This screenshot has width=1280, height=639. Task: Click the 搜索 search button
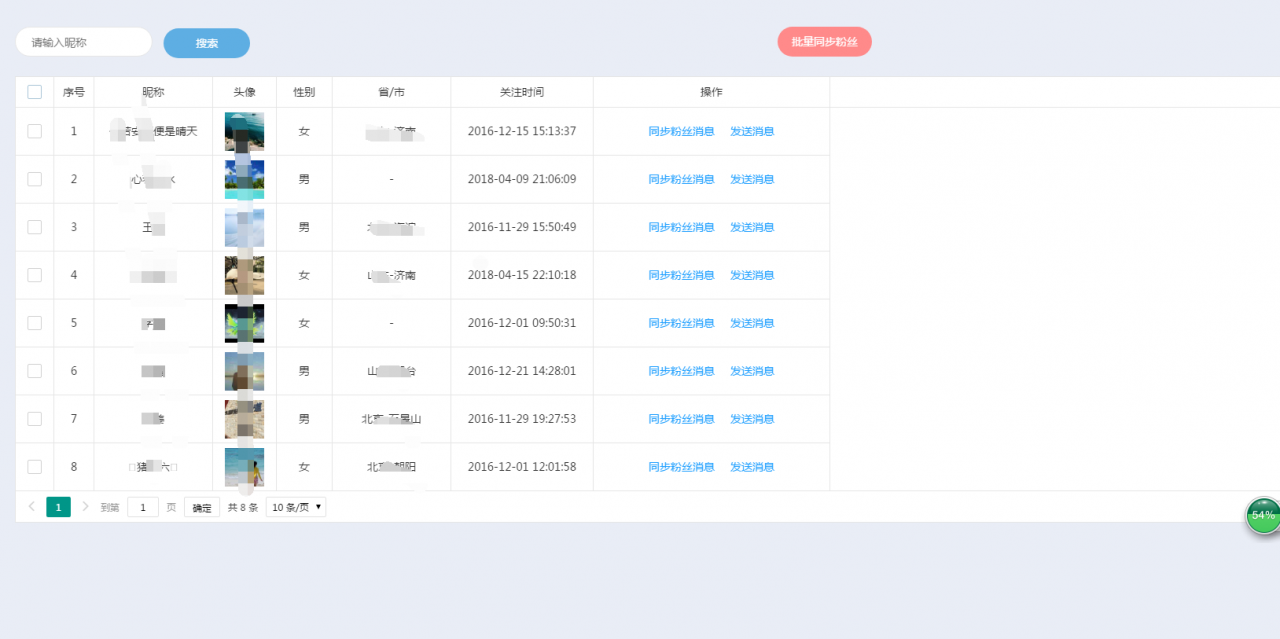coord(206,42)
